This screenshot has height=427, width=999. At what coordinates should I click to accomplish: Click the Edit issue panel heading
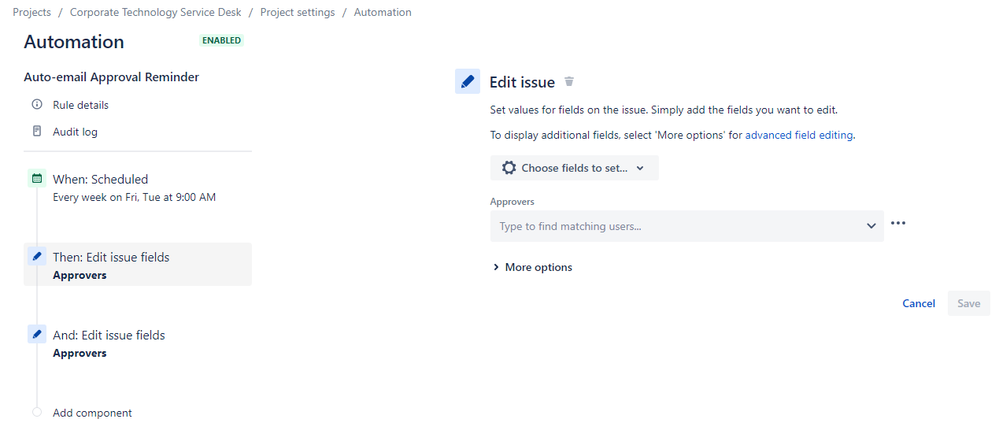tap(522, 82)
